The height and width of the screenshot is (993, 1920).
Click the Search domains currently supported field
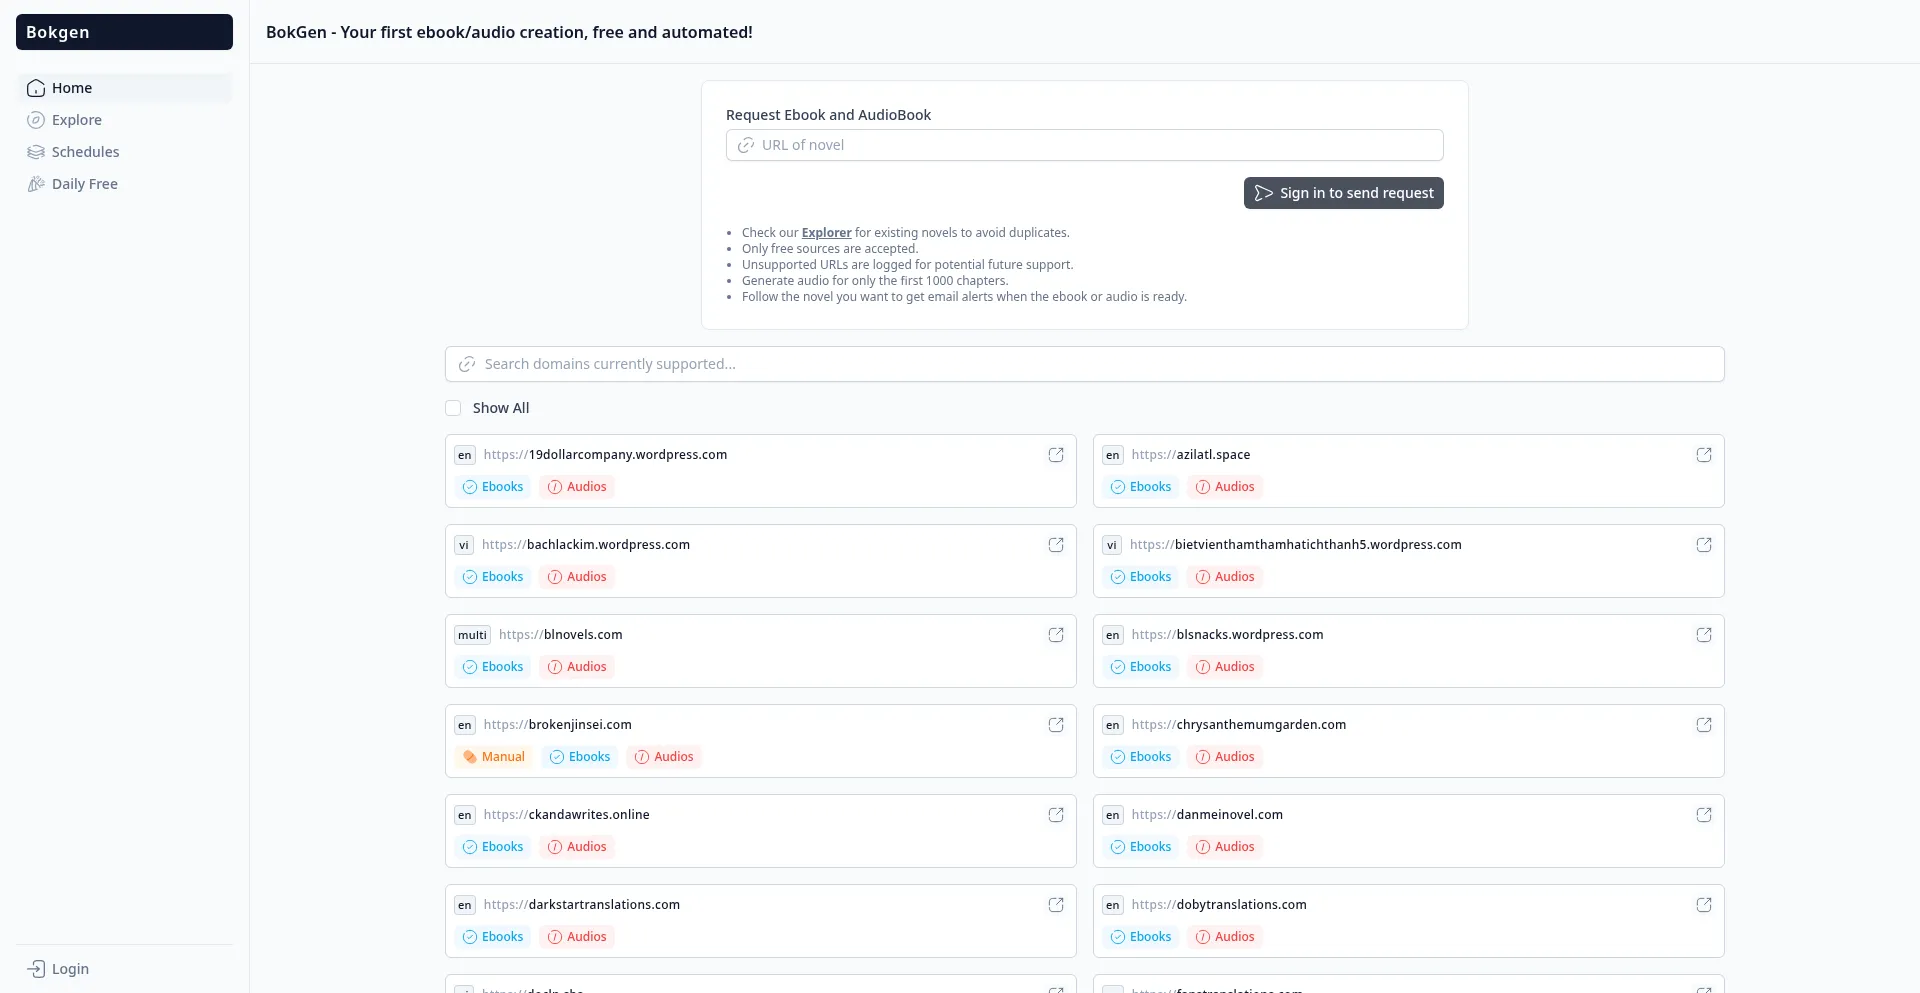[1084, 364]
